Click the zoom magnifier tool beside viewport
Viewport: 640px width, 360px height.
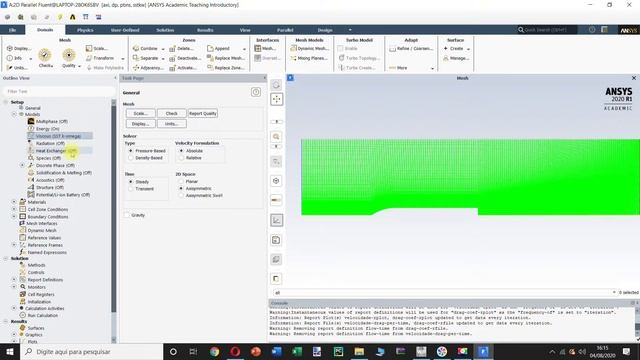click(x=276, y=137)
